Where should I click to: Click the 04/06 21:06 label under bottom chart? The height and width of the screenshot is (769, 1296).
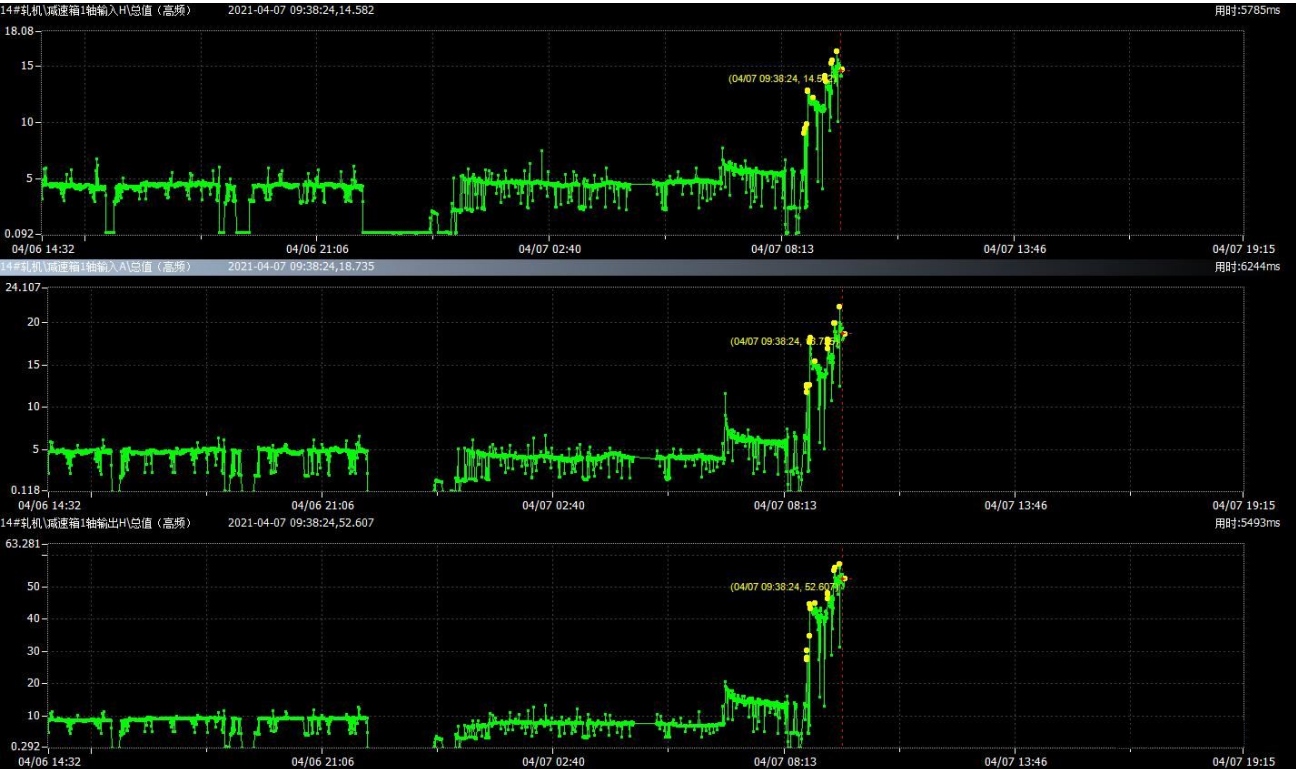tap(321, 761)
